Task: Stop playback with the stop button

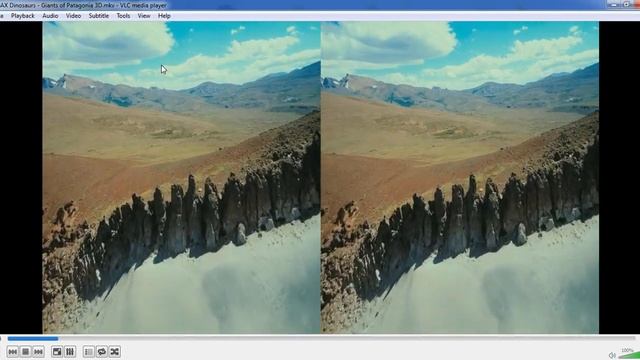Action: [25, 351]
